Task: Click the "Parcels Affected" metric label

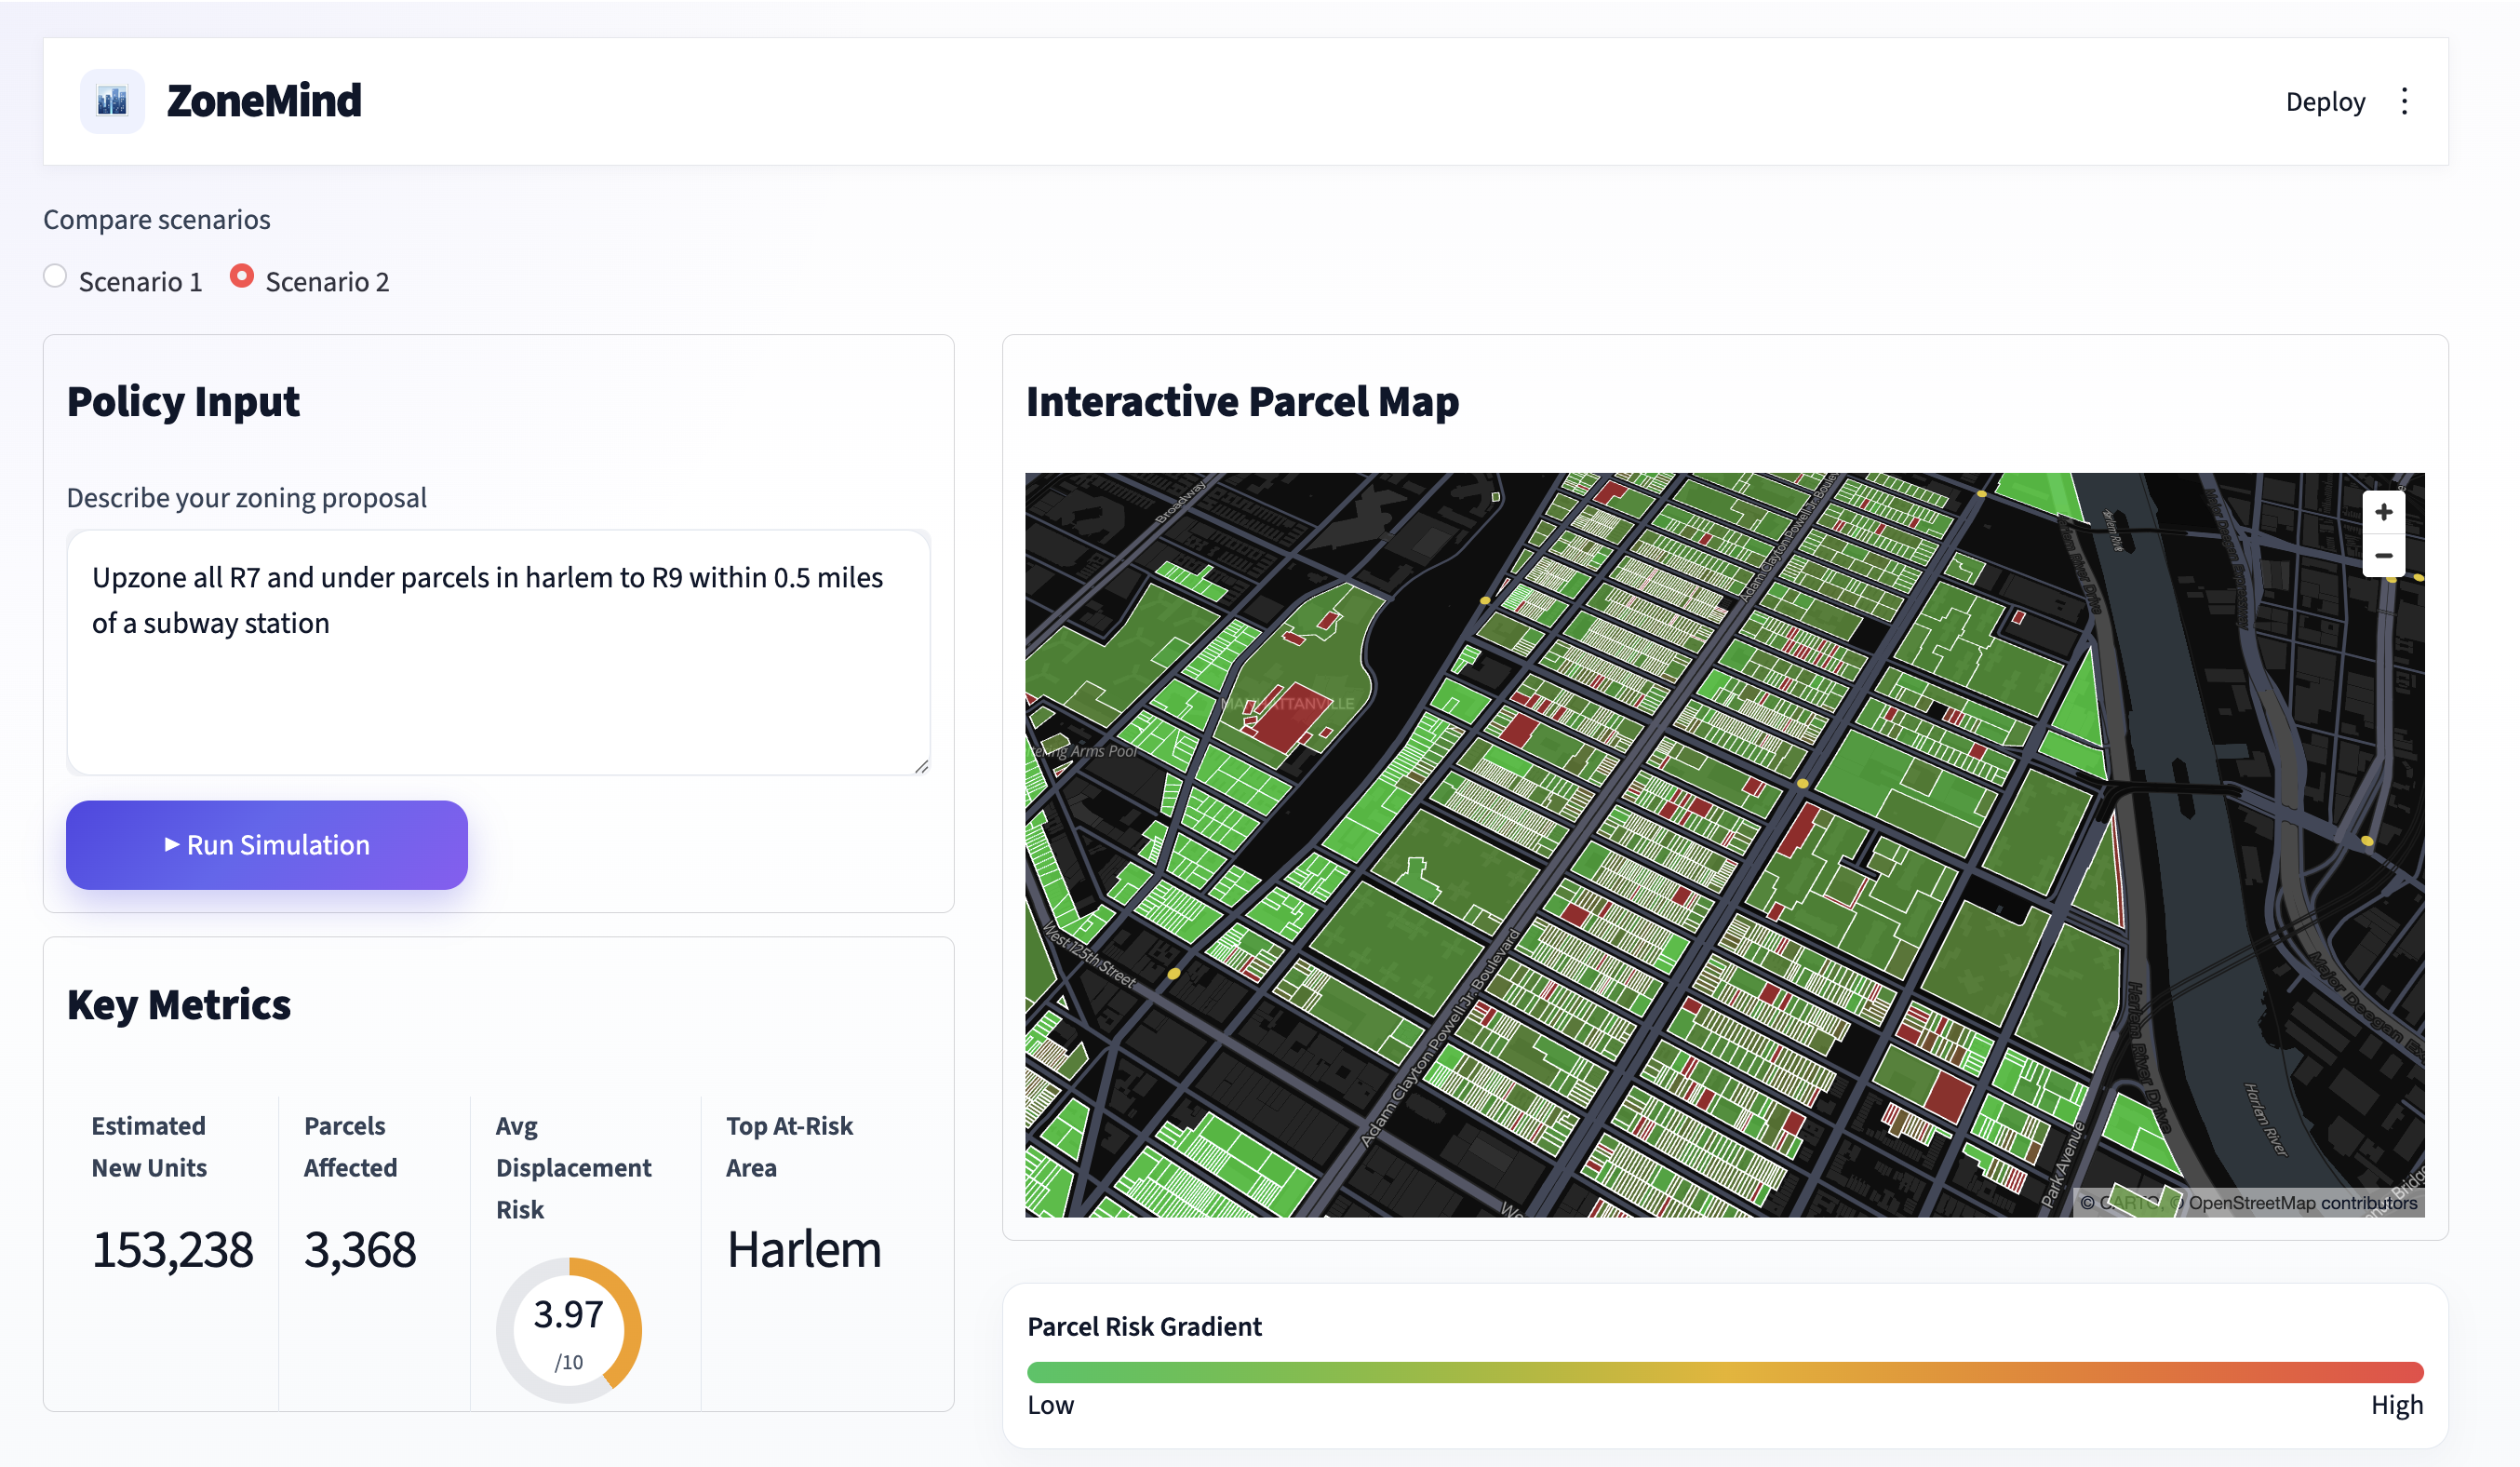Action: (x=351, y=1147)
